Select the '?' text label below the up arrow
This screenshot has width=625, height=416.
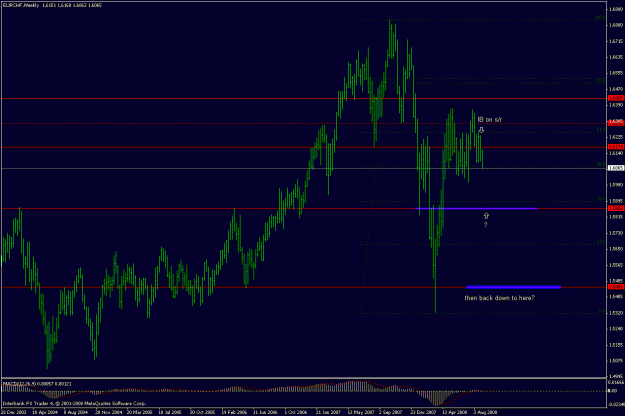[x=485, y=225]
